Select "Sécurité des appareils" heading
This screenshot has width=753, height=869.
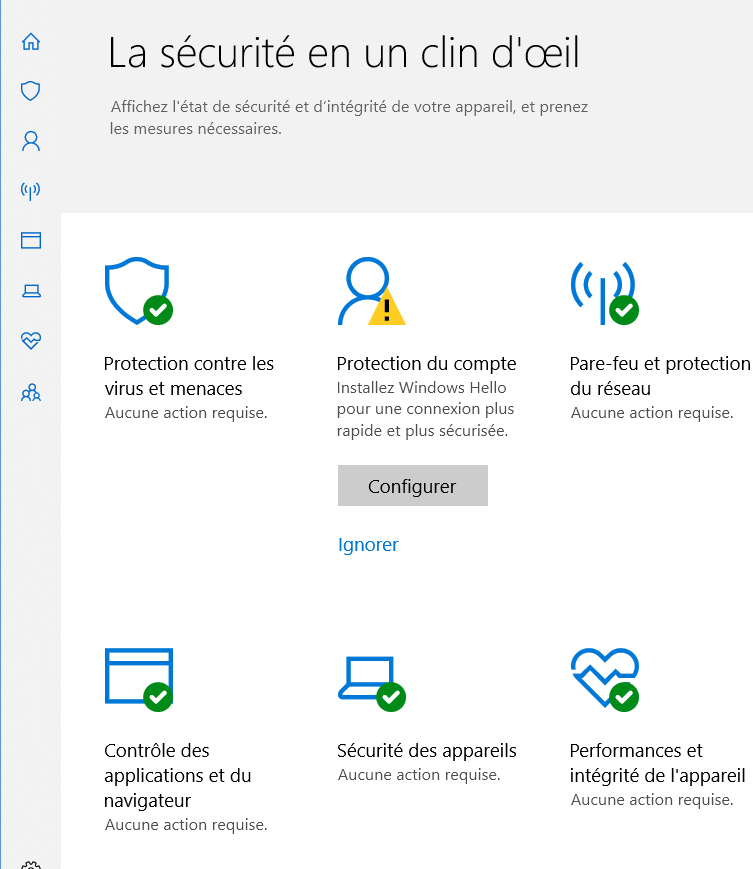click(x=427, y=750)
